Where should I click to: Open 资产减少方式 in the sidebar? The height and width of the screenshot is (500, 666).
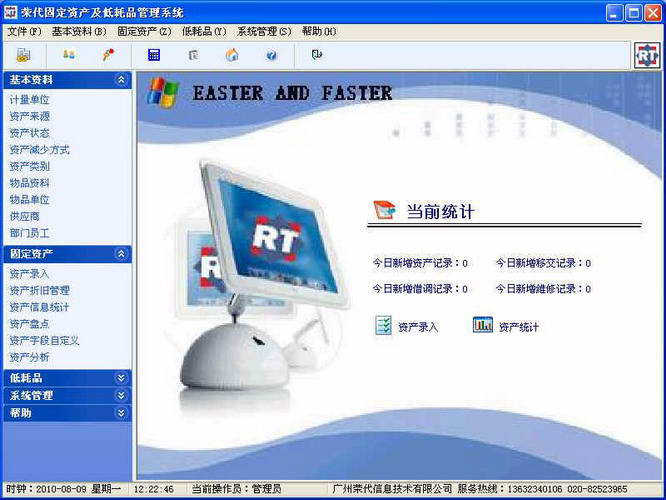tap(40, 150)
